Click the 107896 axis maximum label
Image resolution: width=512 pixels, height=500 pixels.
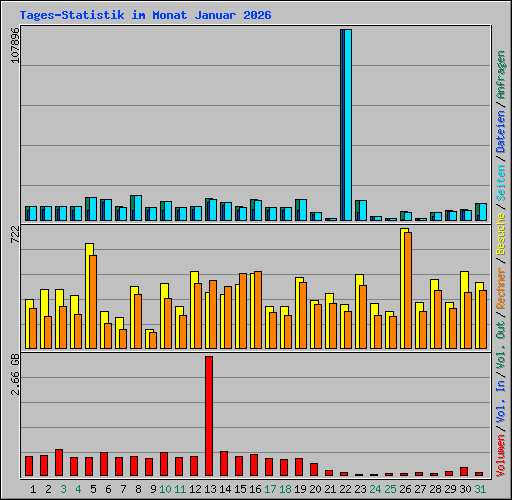pyautogui.click(x=15, y=45)
